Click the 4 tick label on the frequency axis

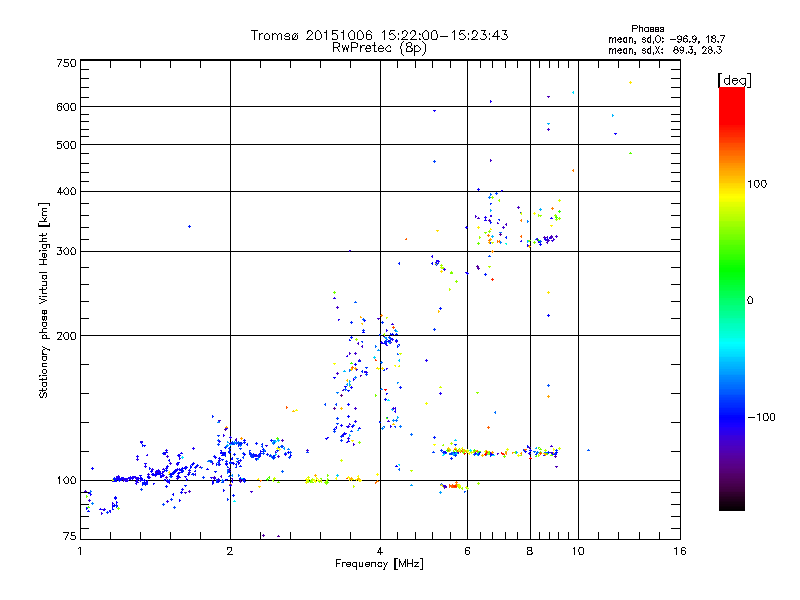[x=380, y=551]
